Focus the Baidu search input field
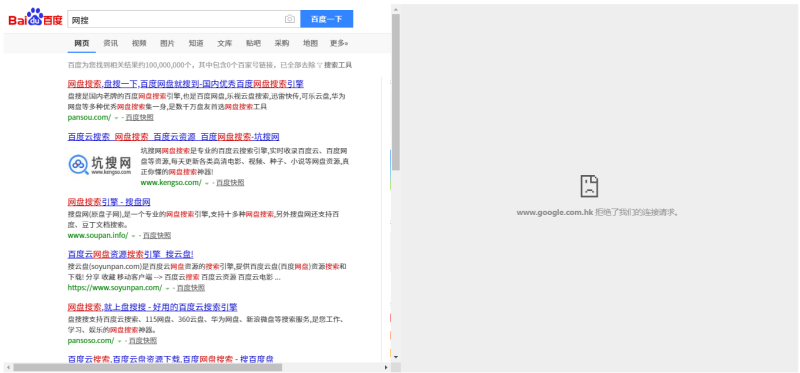The width and height of the screenshot is (800, 373). pos(176,19)
